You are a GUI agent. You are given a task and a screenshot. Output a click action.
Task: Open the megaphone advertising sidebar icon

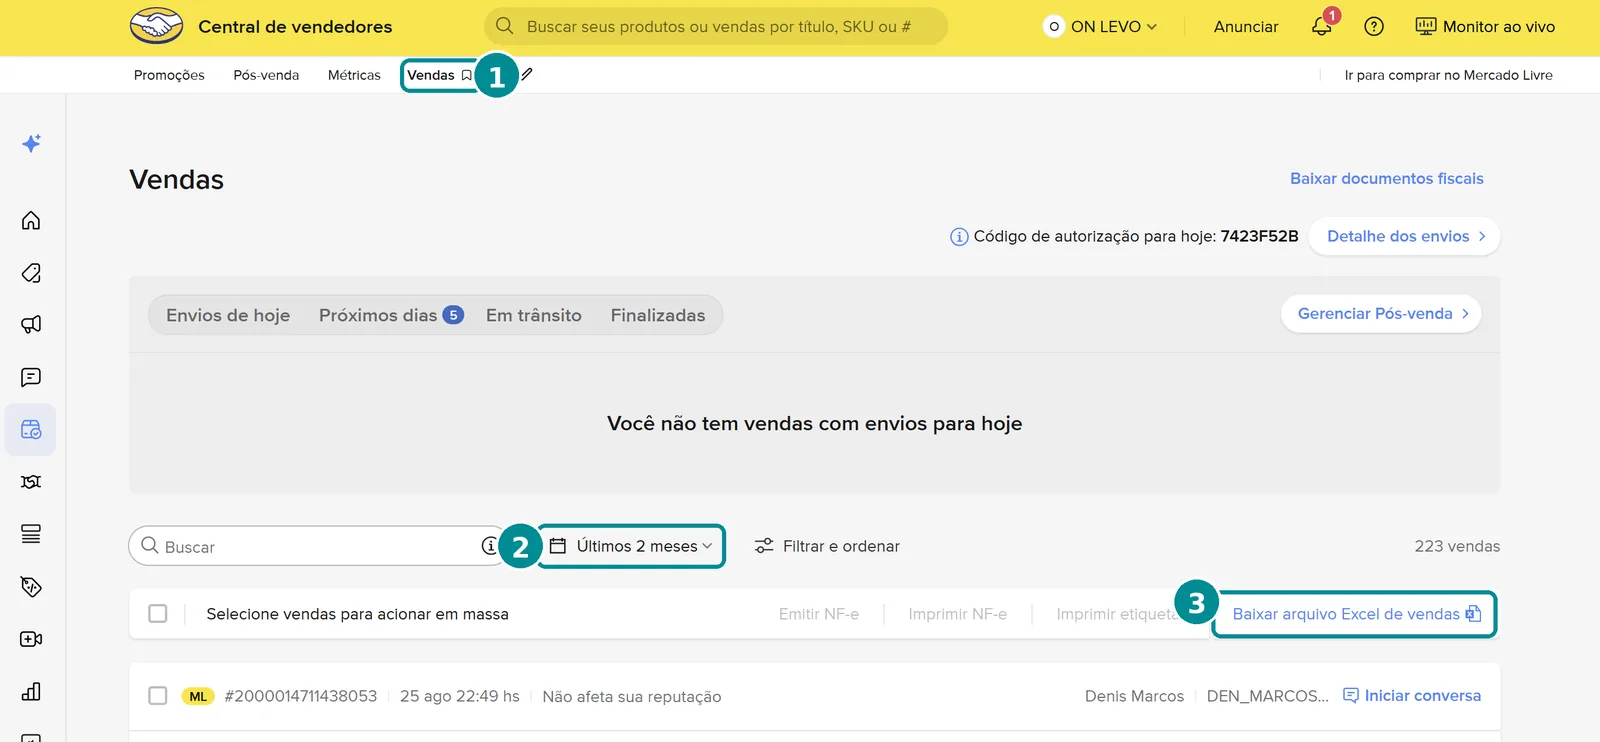(31, 324)
